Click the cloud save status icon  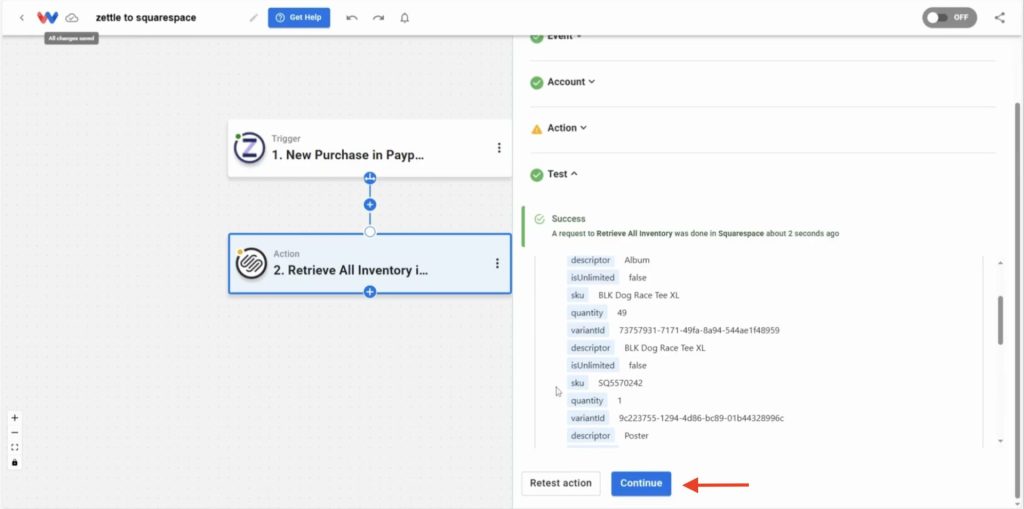coord(72,18)
